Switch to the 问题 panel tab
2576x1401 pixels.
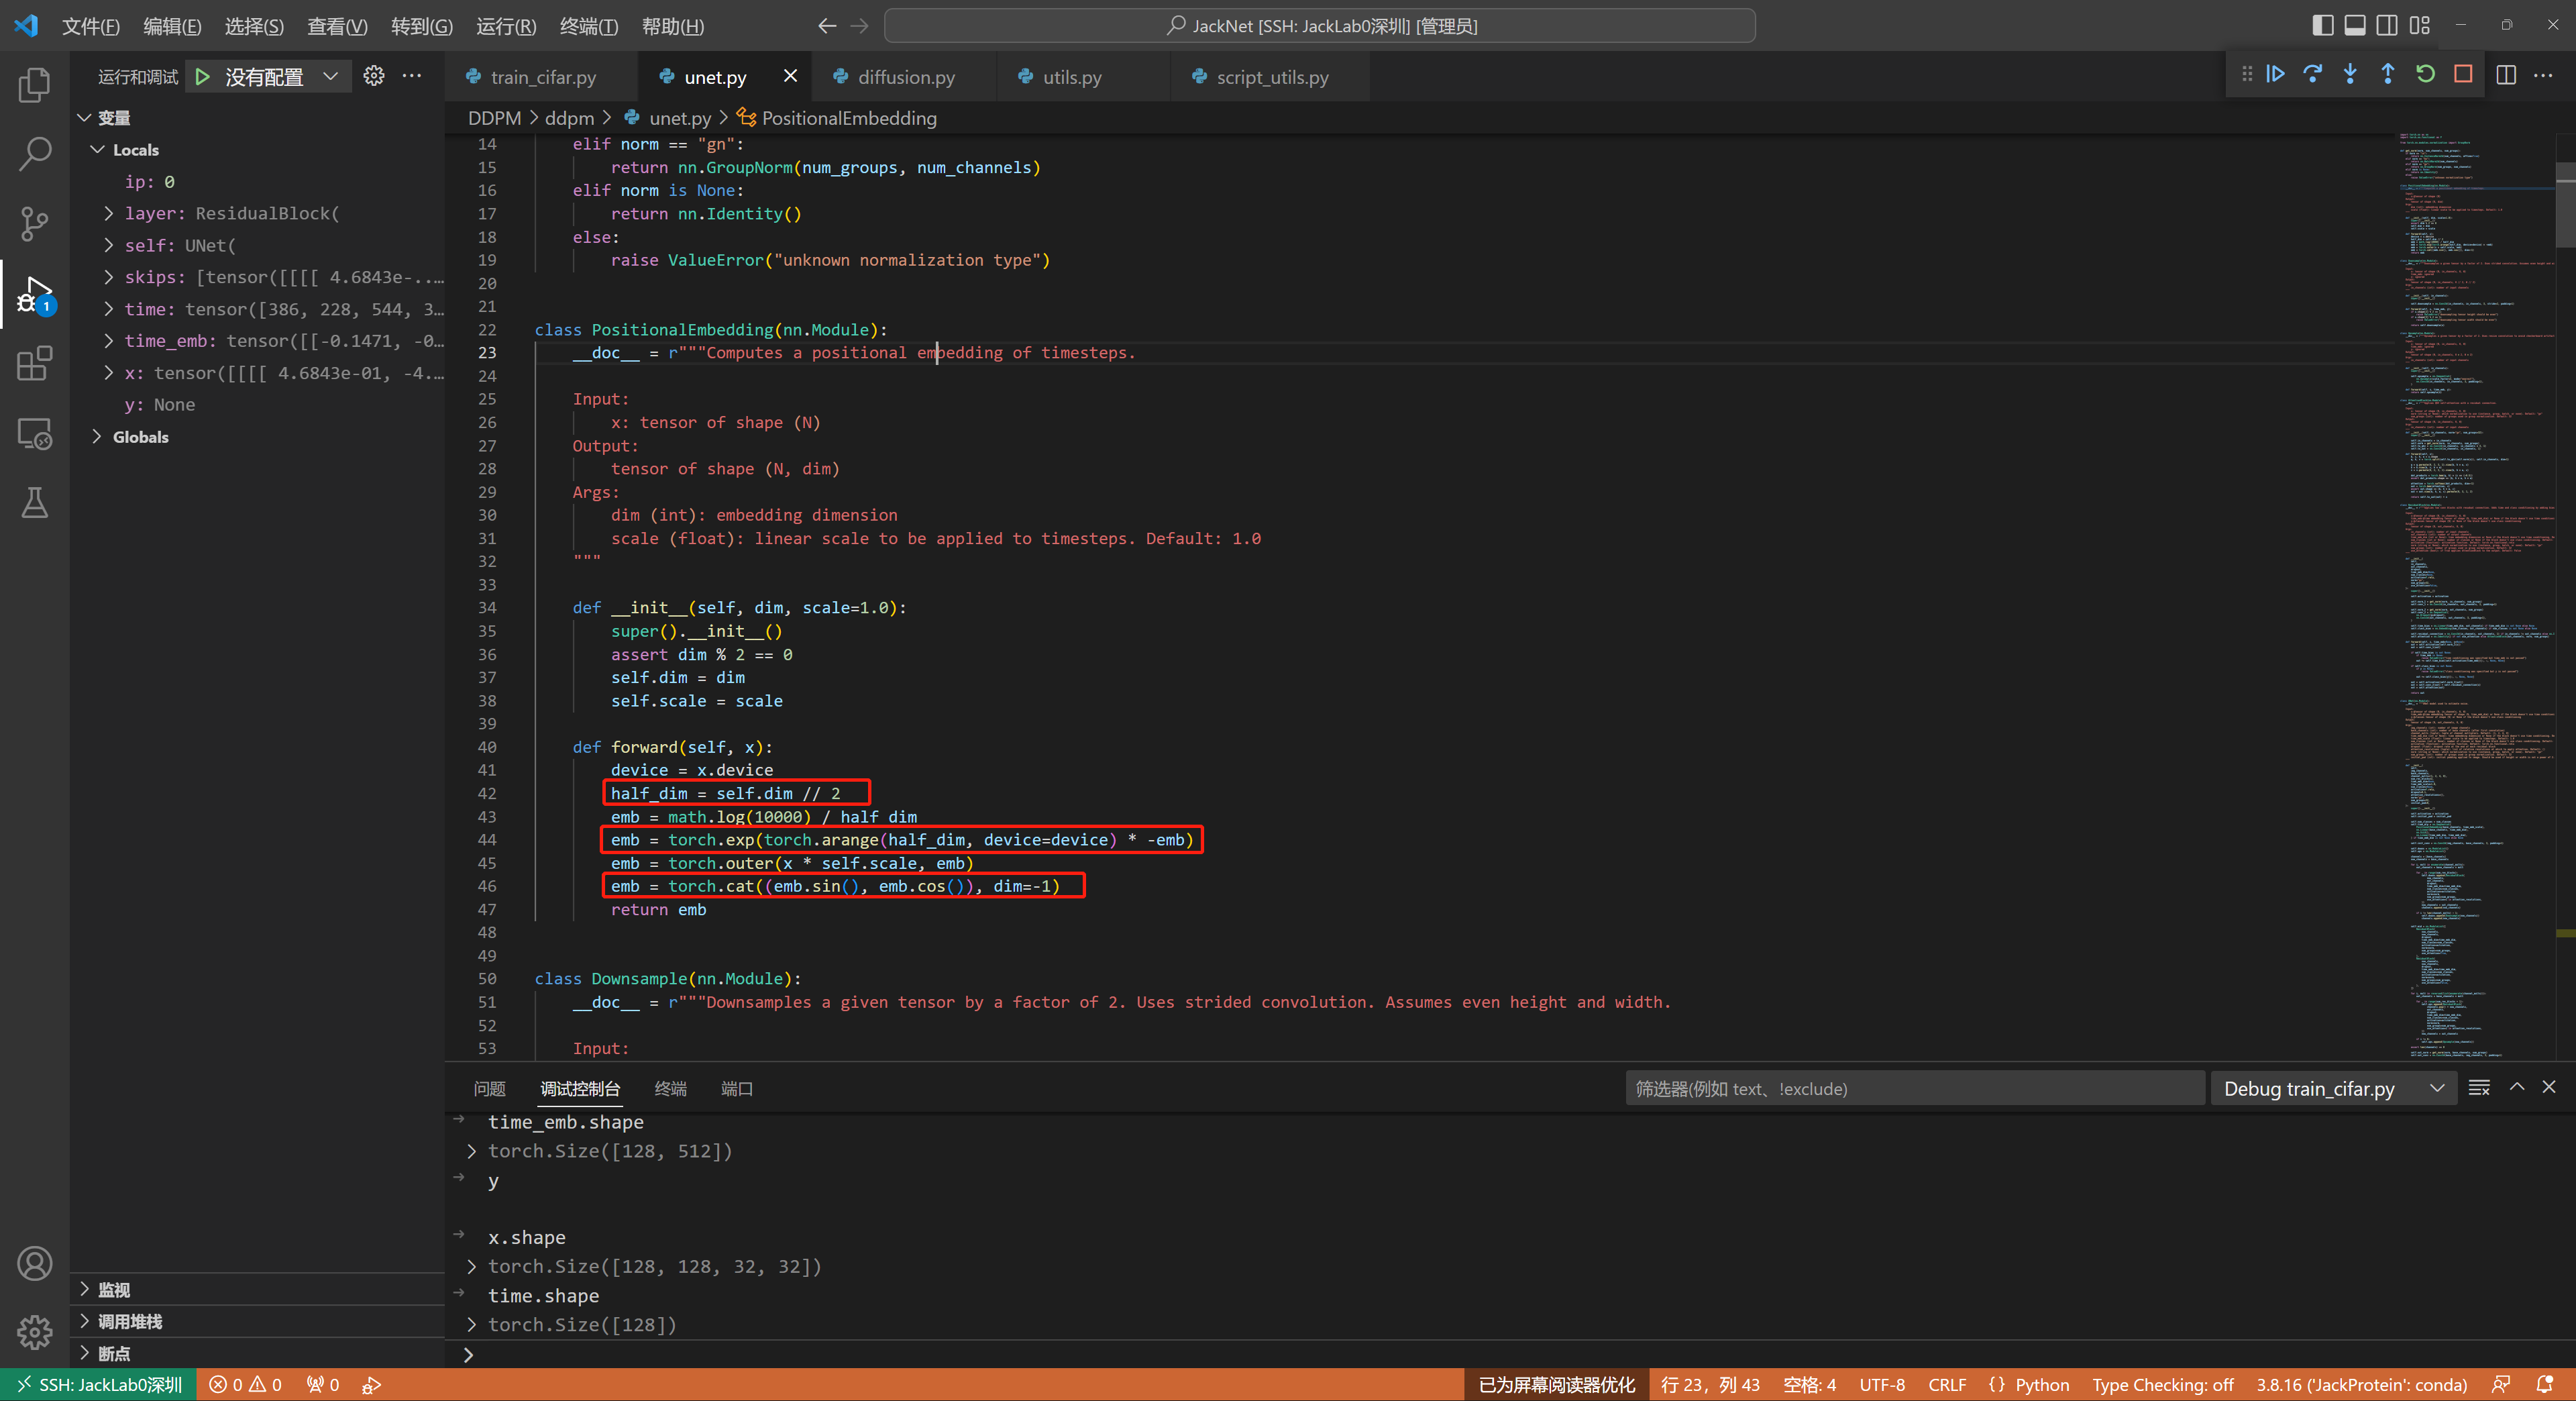(x=490, y=1089)
